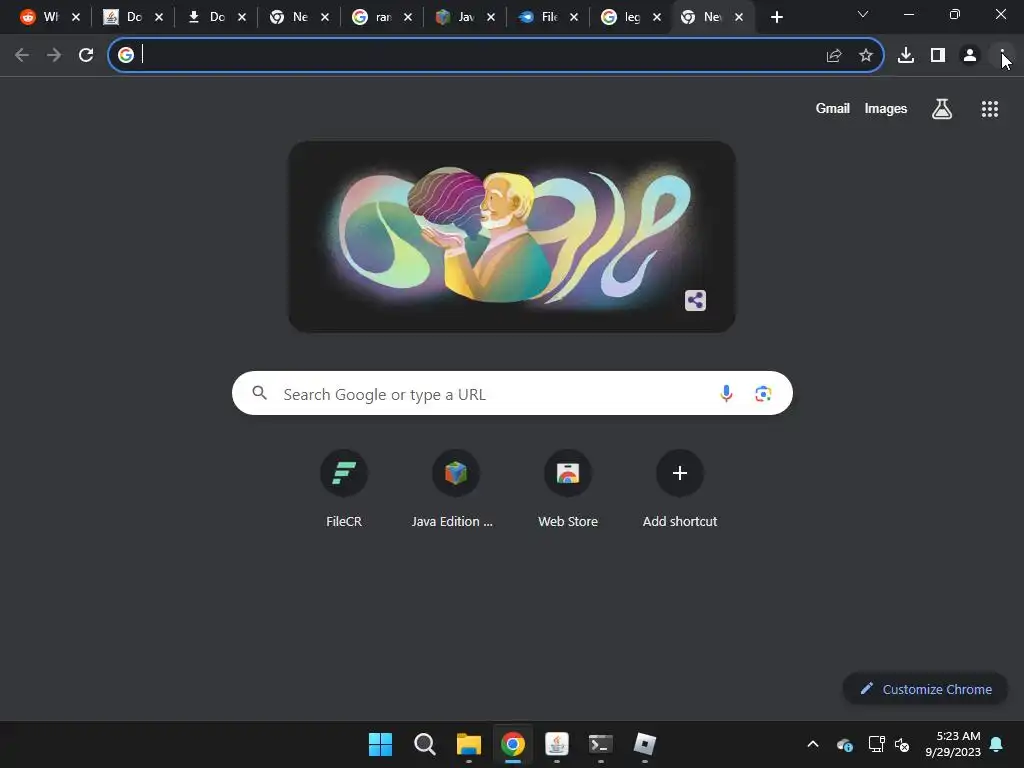
Task: Open Windows taskbar search
Action: tap(424, 744)
